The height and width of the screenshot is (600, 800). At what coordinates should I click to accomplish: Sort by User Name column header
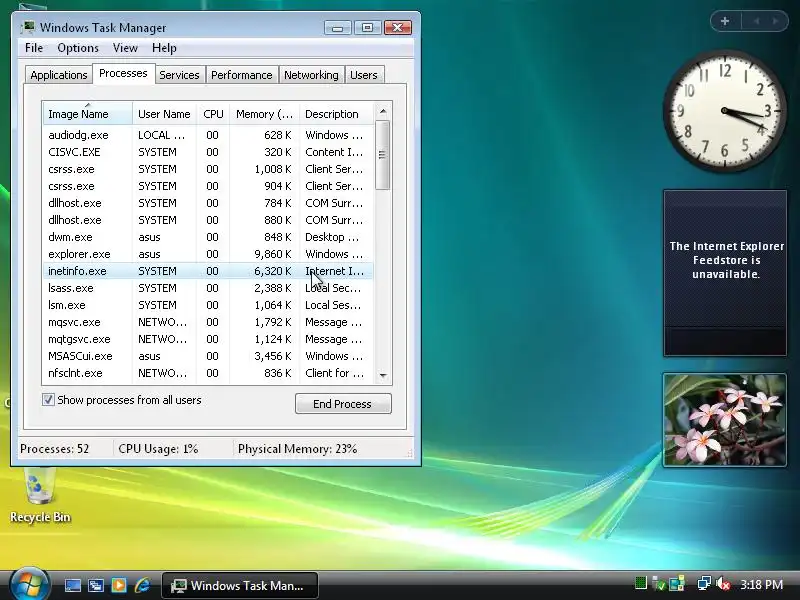point(164,114)
